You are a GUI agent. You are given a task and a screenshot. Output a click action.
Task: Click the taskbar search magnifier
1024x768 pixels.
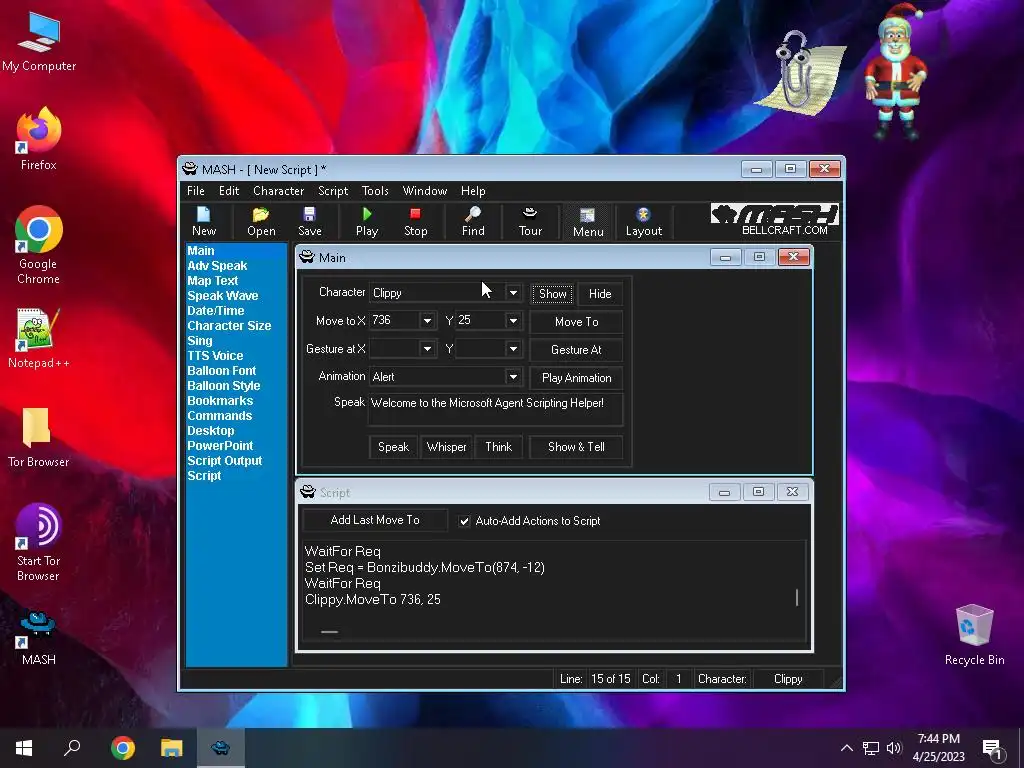tap(72, 748)
